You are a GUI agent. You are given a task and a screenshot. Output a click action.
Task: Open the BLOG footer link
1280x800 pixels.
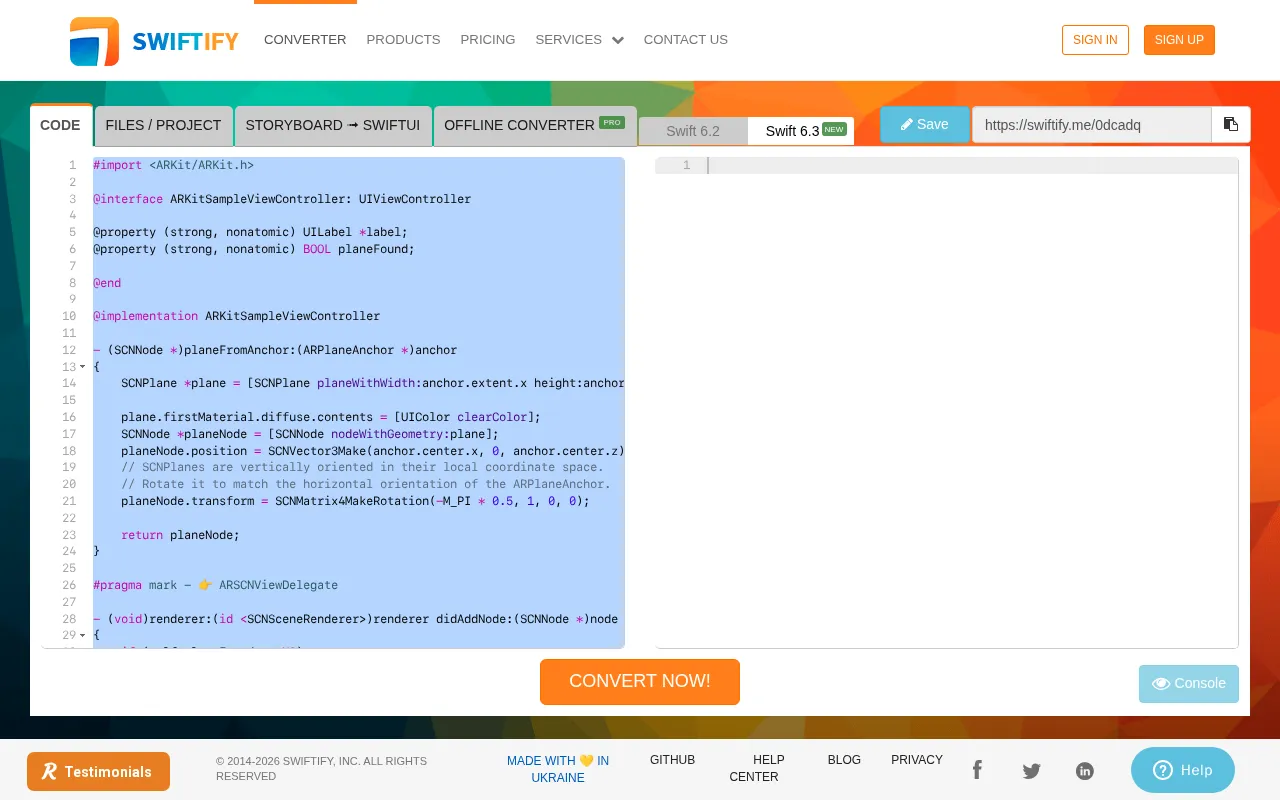[x=844, y=760]
